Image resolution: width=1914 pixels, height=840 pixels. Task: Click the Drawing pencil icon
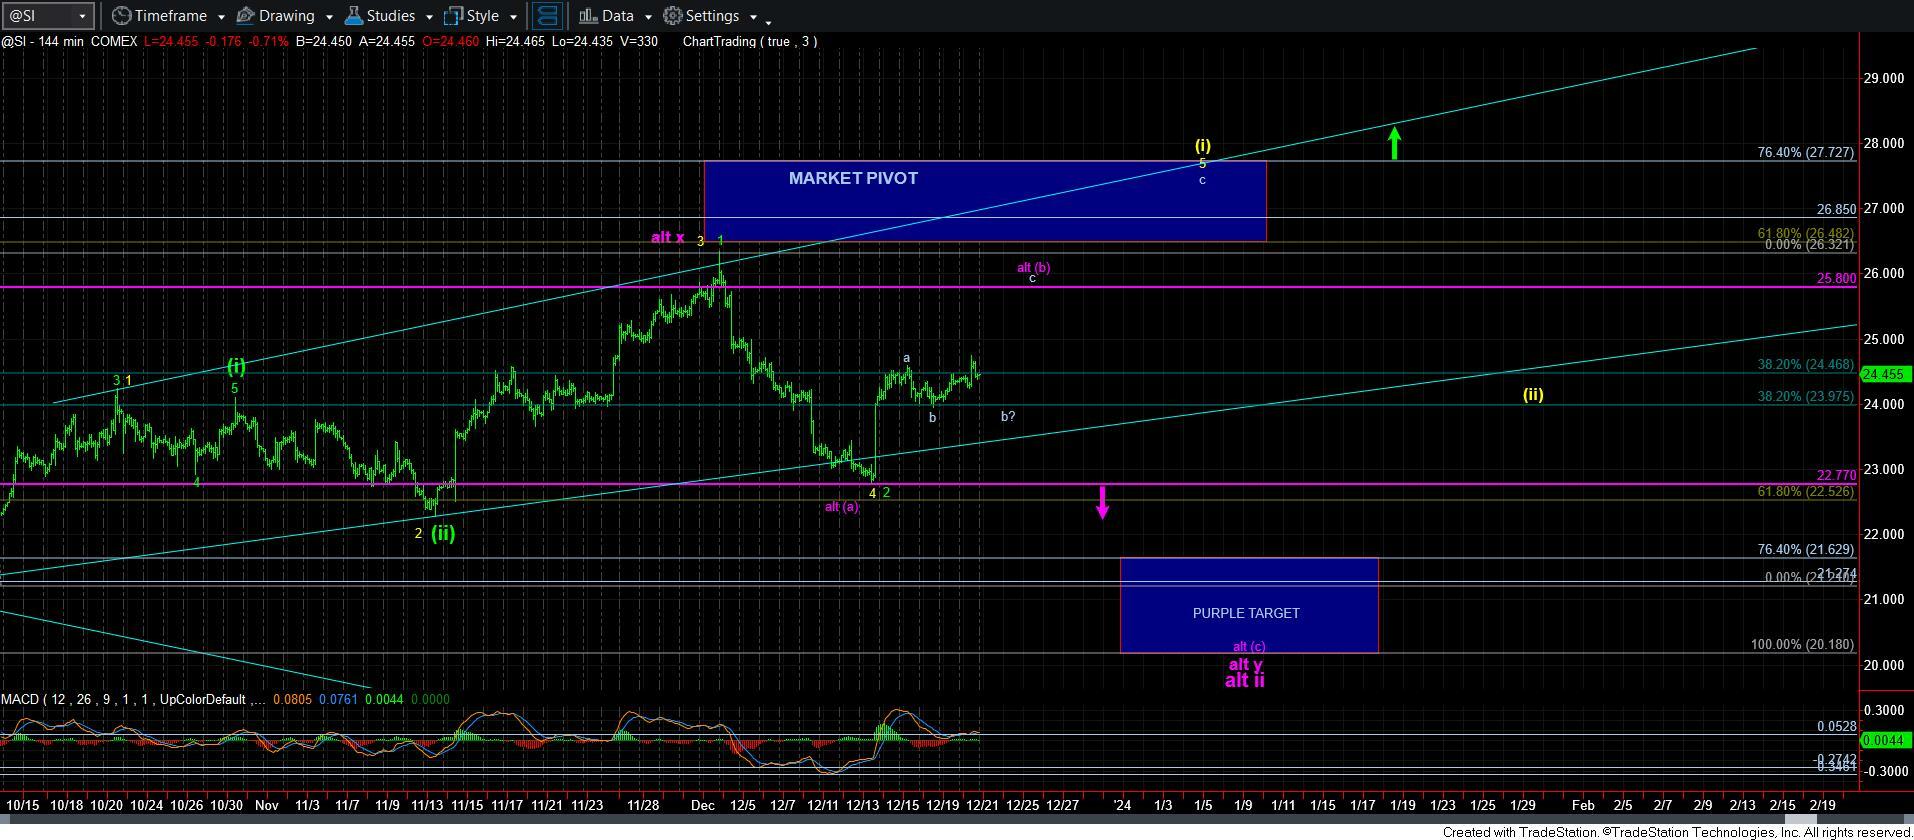[x=245, y=16]
